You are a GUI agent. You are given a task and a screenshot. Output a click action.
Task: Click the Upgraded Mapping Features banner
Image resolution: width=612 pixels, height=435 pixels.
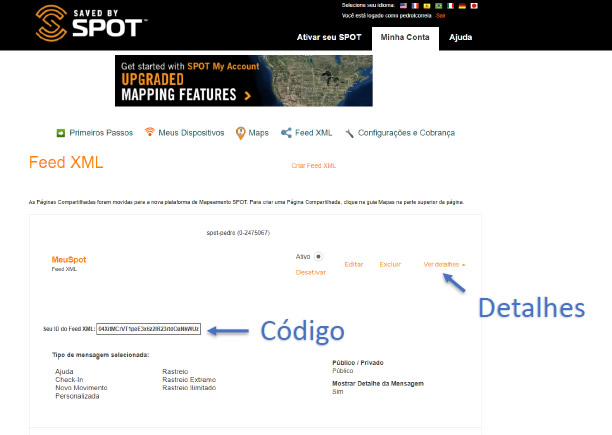[244, 81]
